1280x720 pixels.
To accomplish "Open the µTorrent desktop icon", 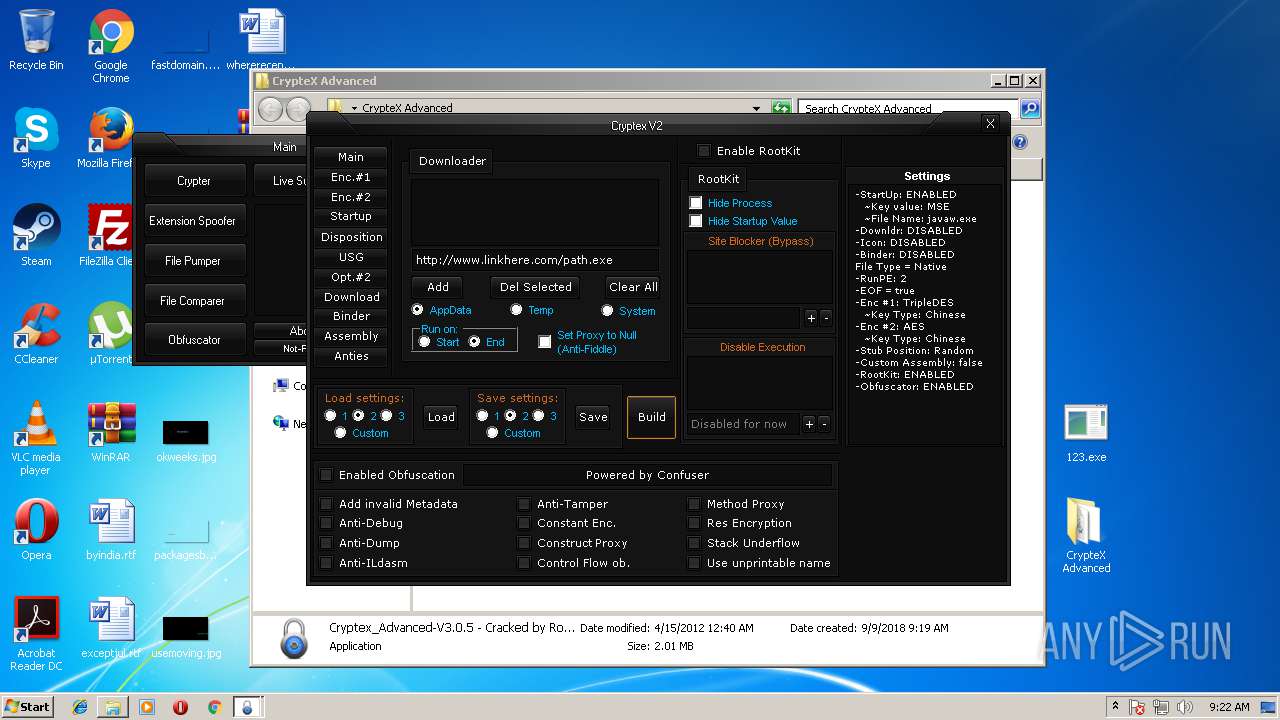I will (111, 334).
